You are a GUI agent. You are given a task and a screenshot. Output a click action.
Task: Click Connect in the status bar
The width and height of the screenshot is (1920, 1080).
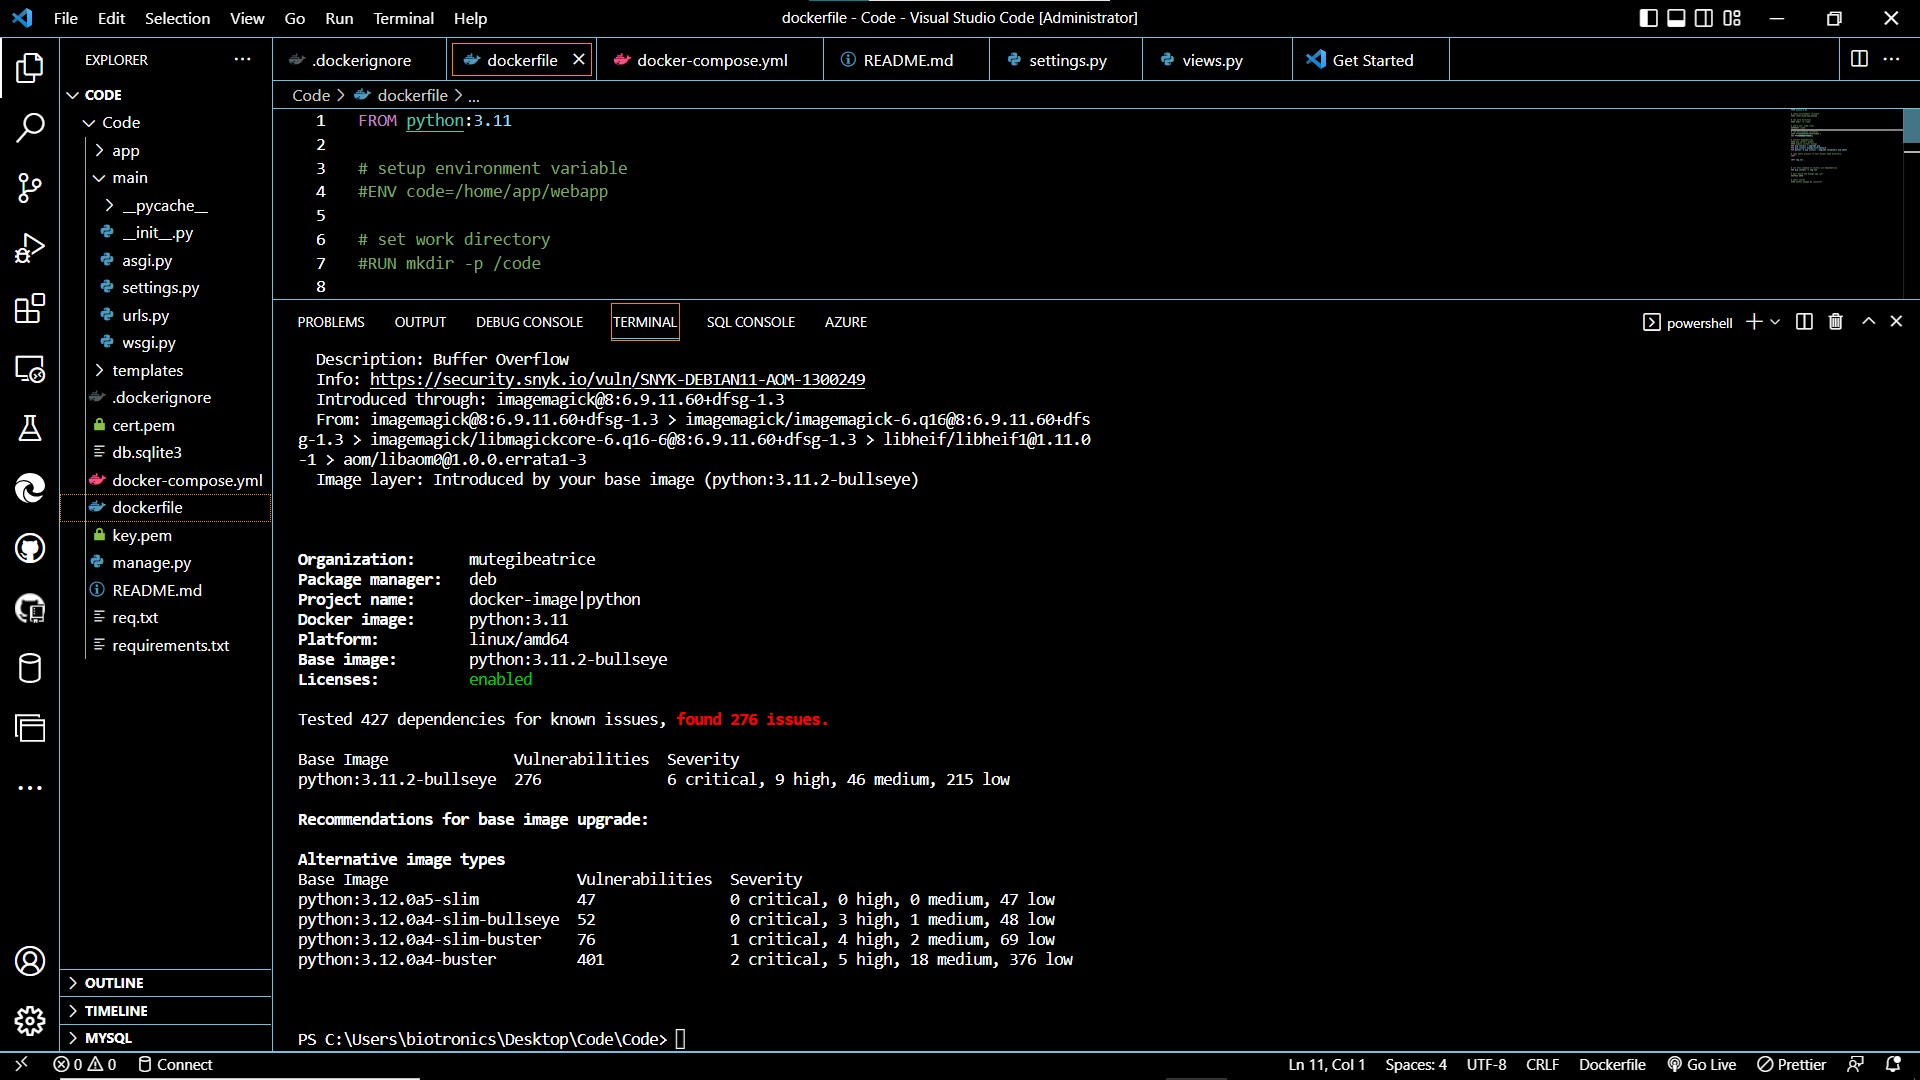tap(175, 1064)
